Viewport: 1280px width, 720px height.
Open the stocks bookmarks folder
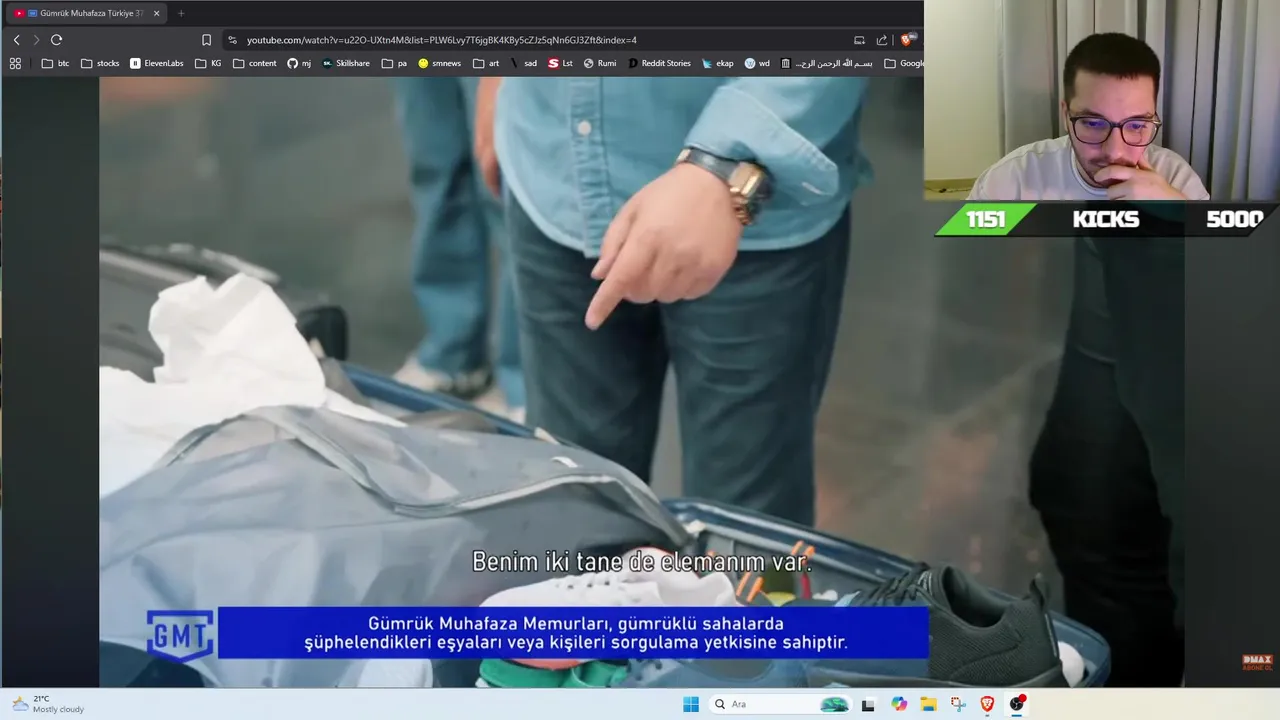click(100, 63)
